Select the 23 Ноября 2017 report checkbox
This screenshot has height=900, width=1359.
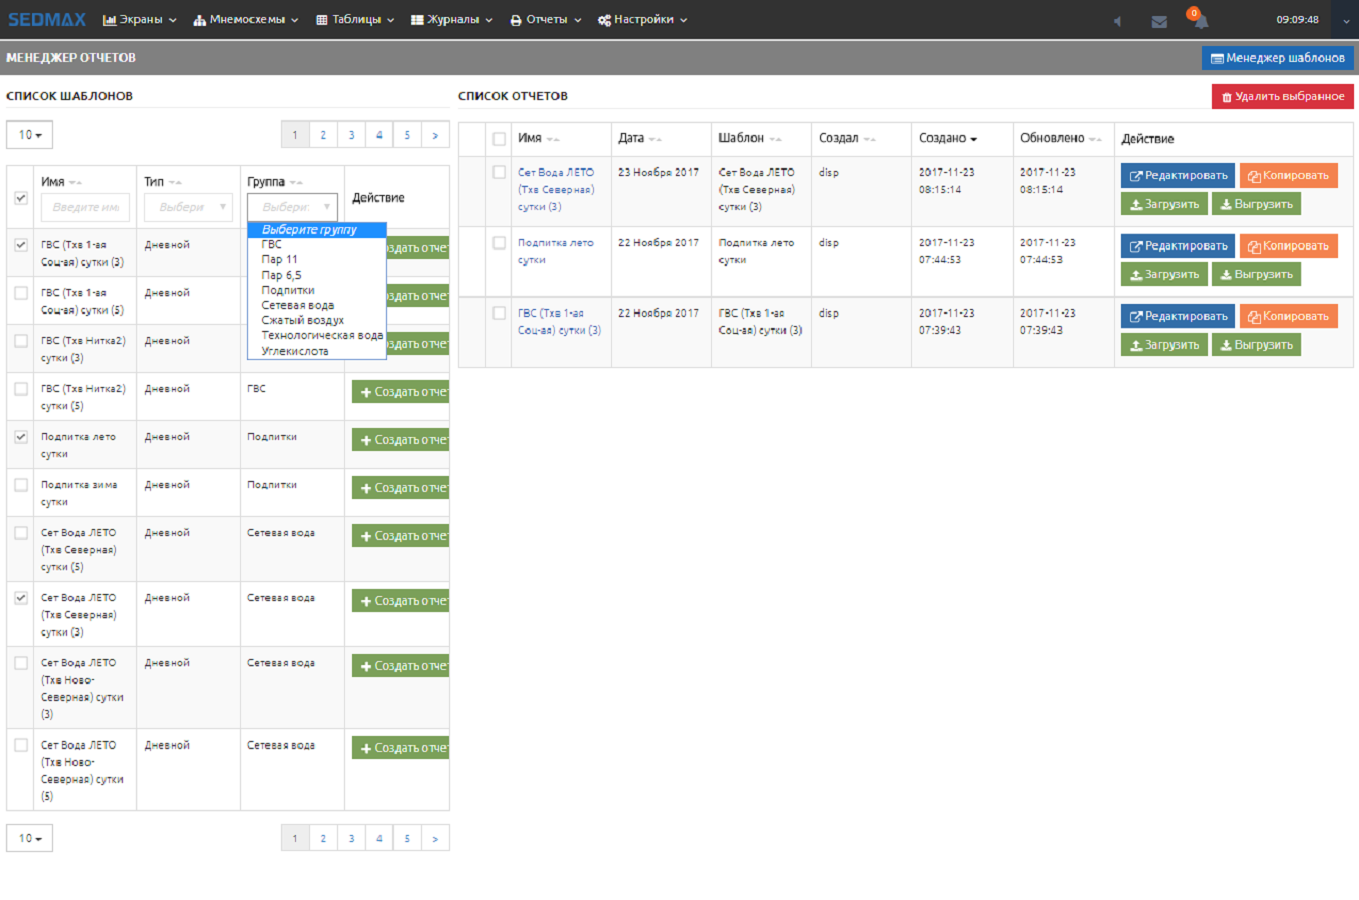pyautogui.click(x=499, y=172)
